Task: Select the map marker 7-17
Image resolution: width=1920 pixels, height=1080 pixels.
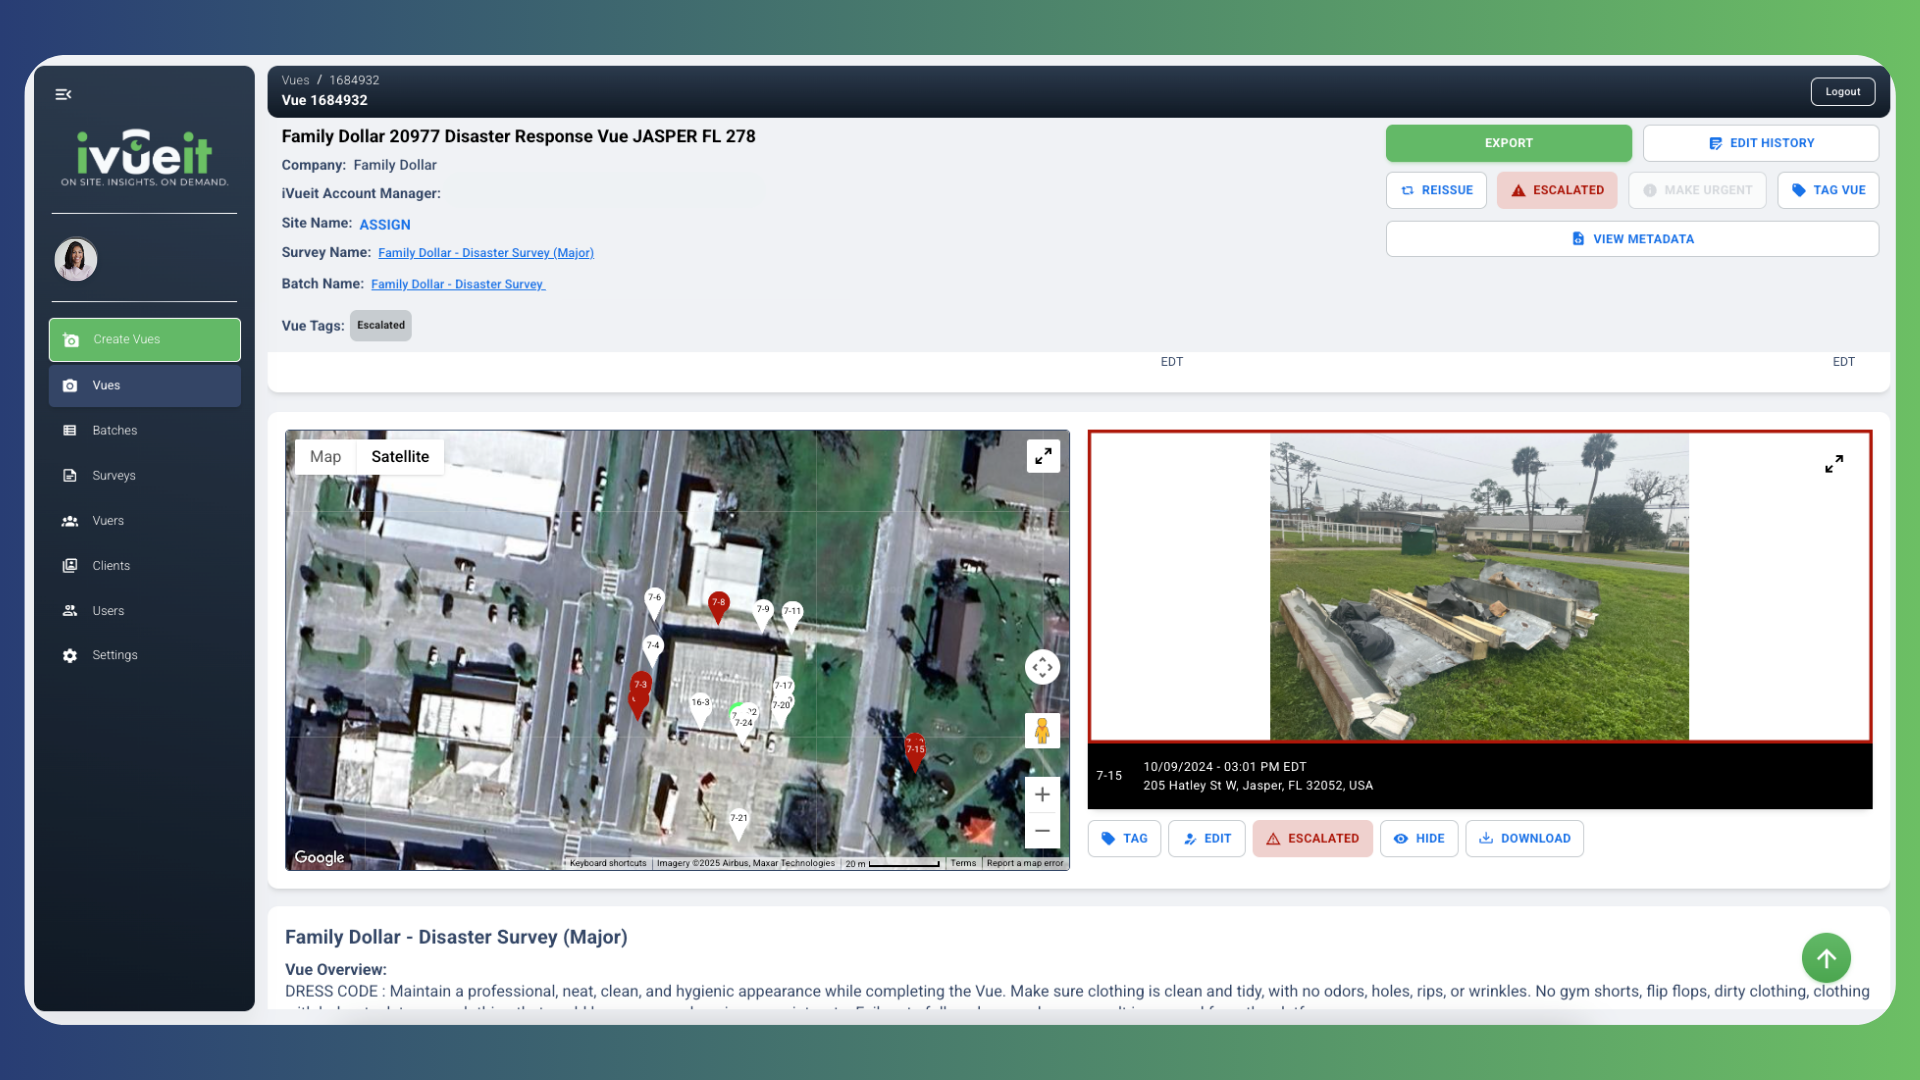Action: coord(783,687)
